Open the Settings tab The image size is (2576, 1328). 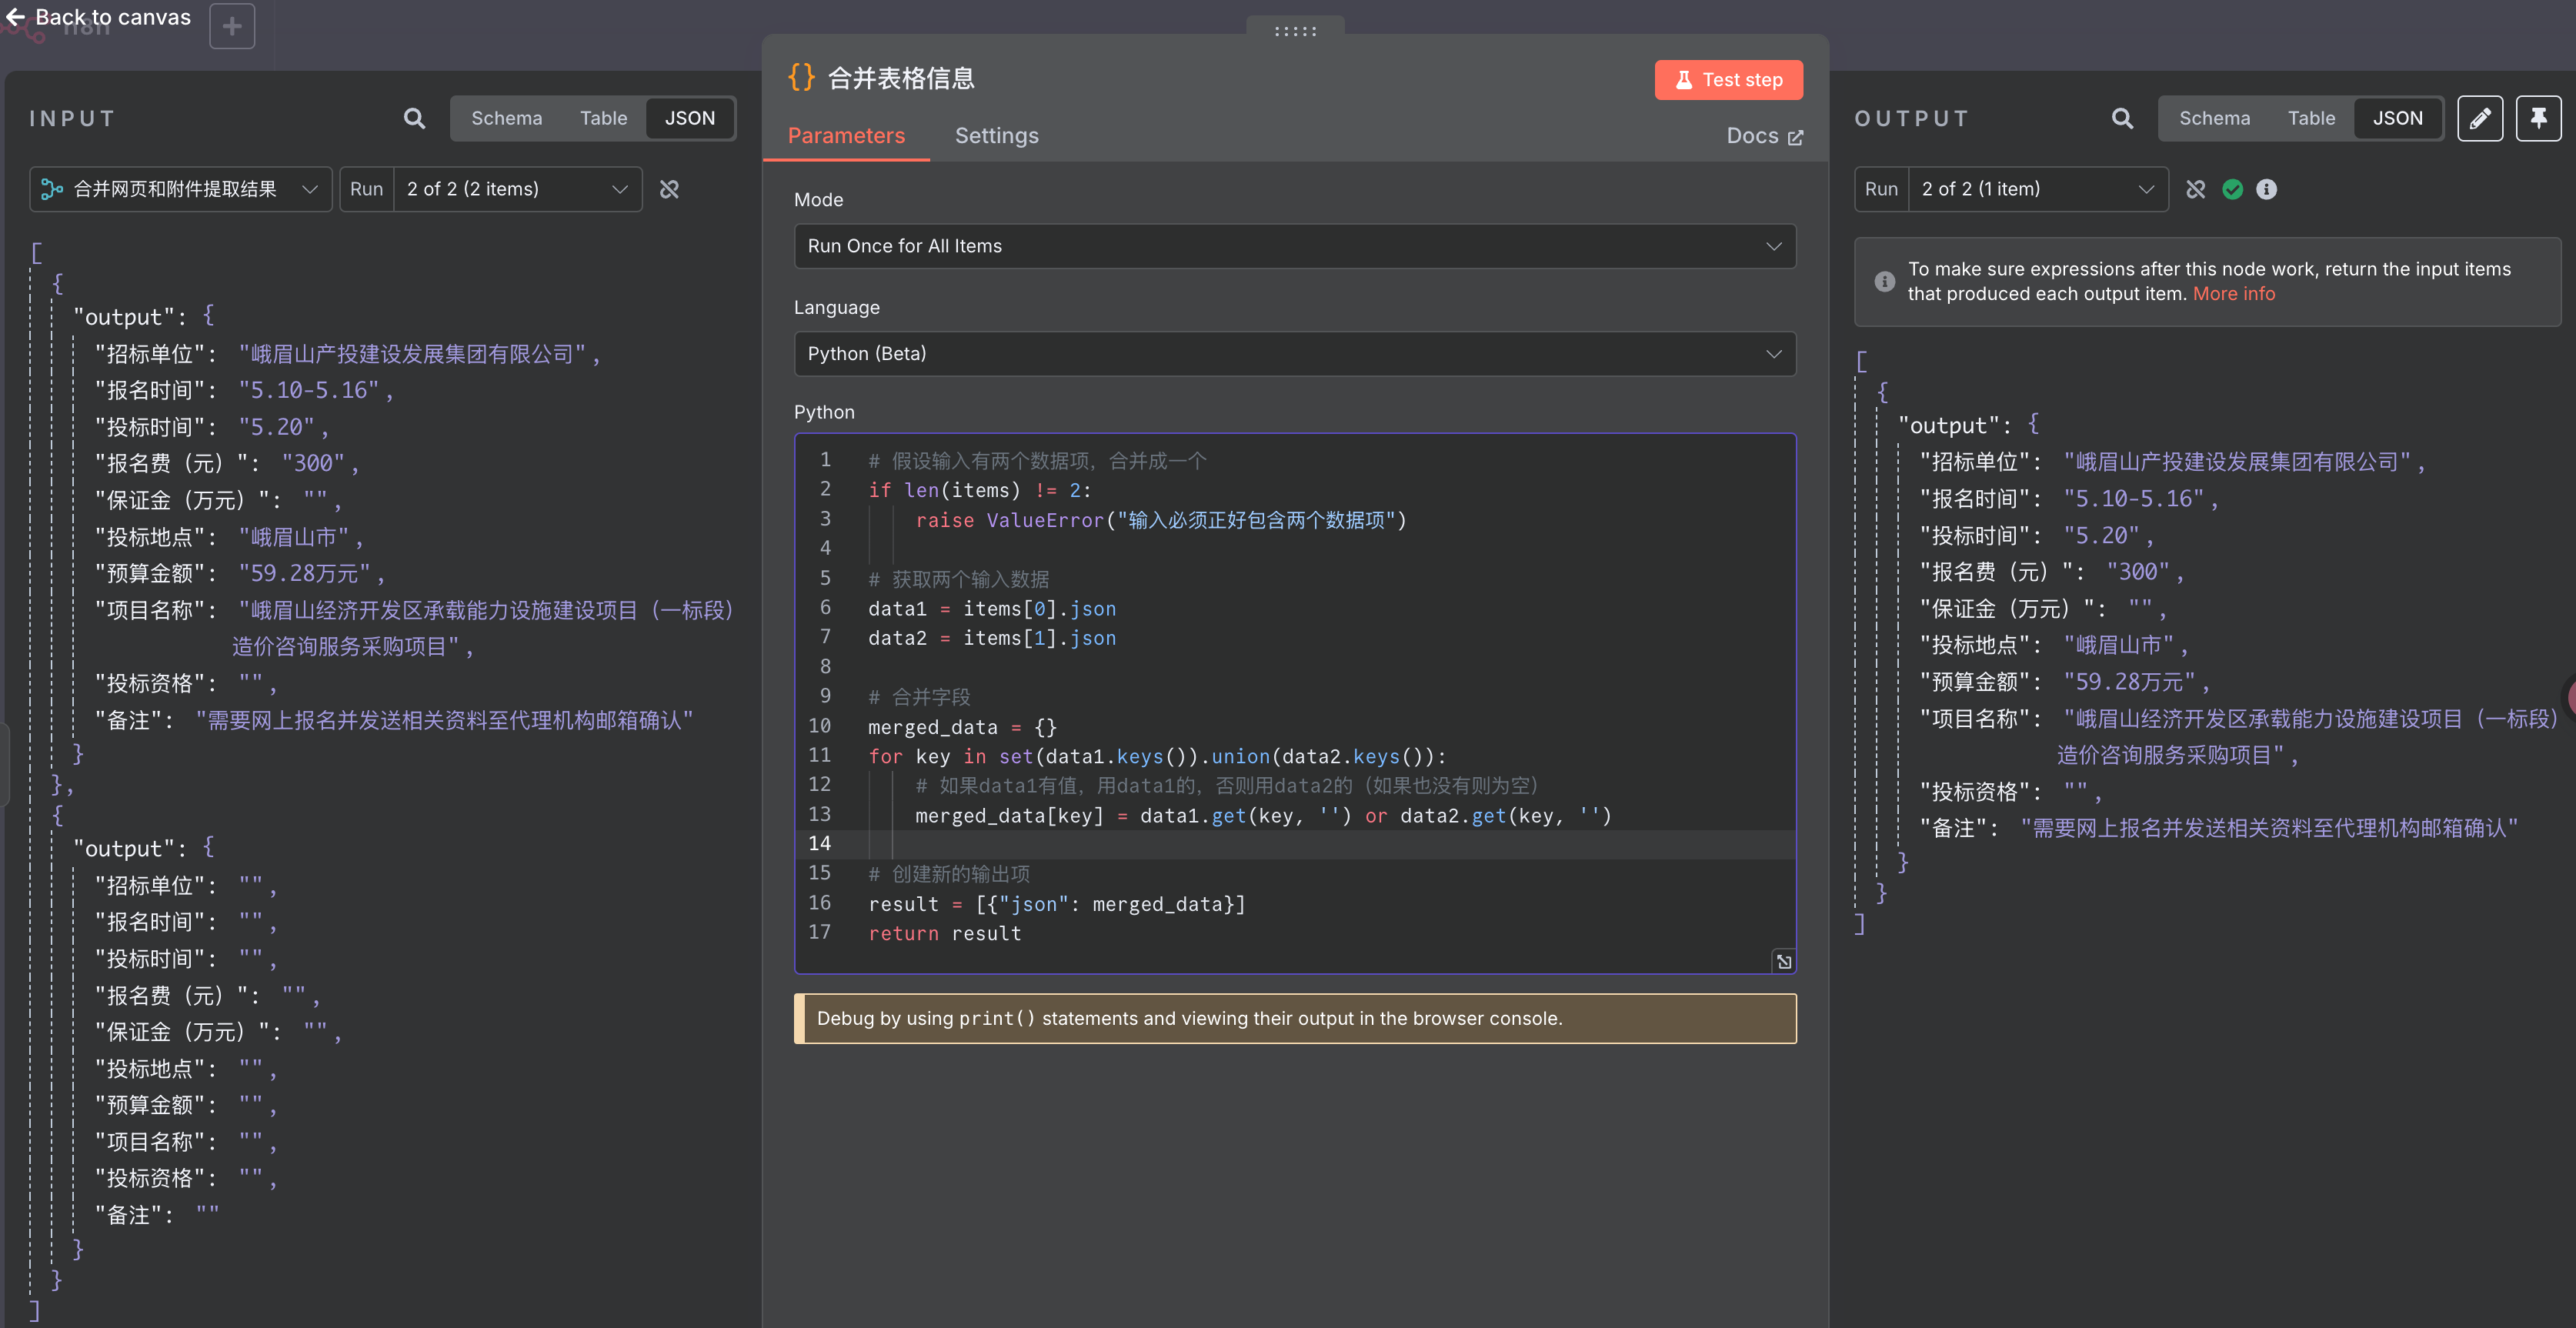[996, 136]
